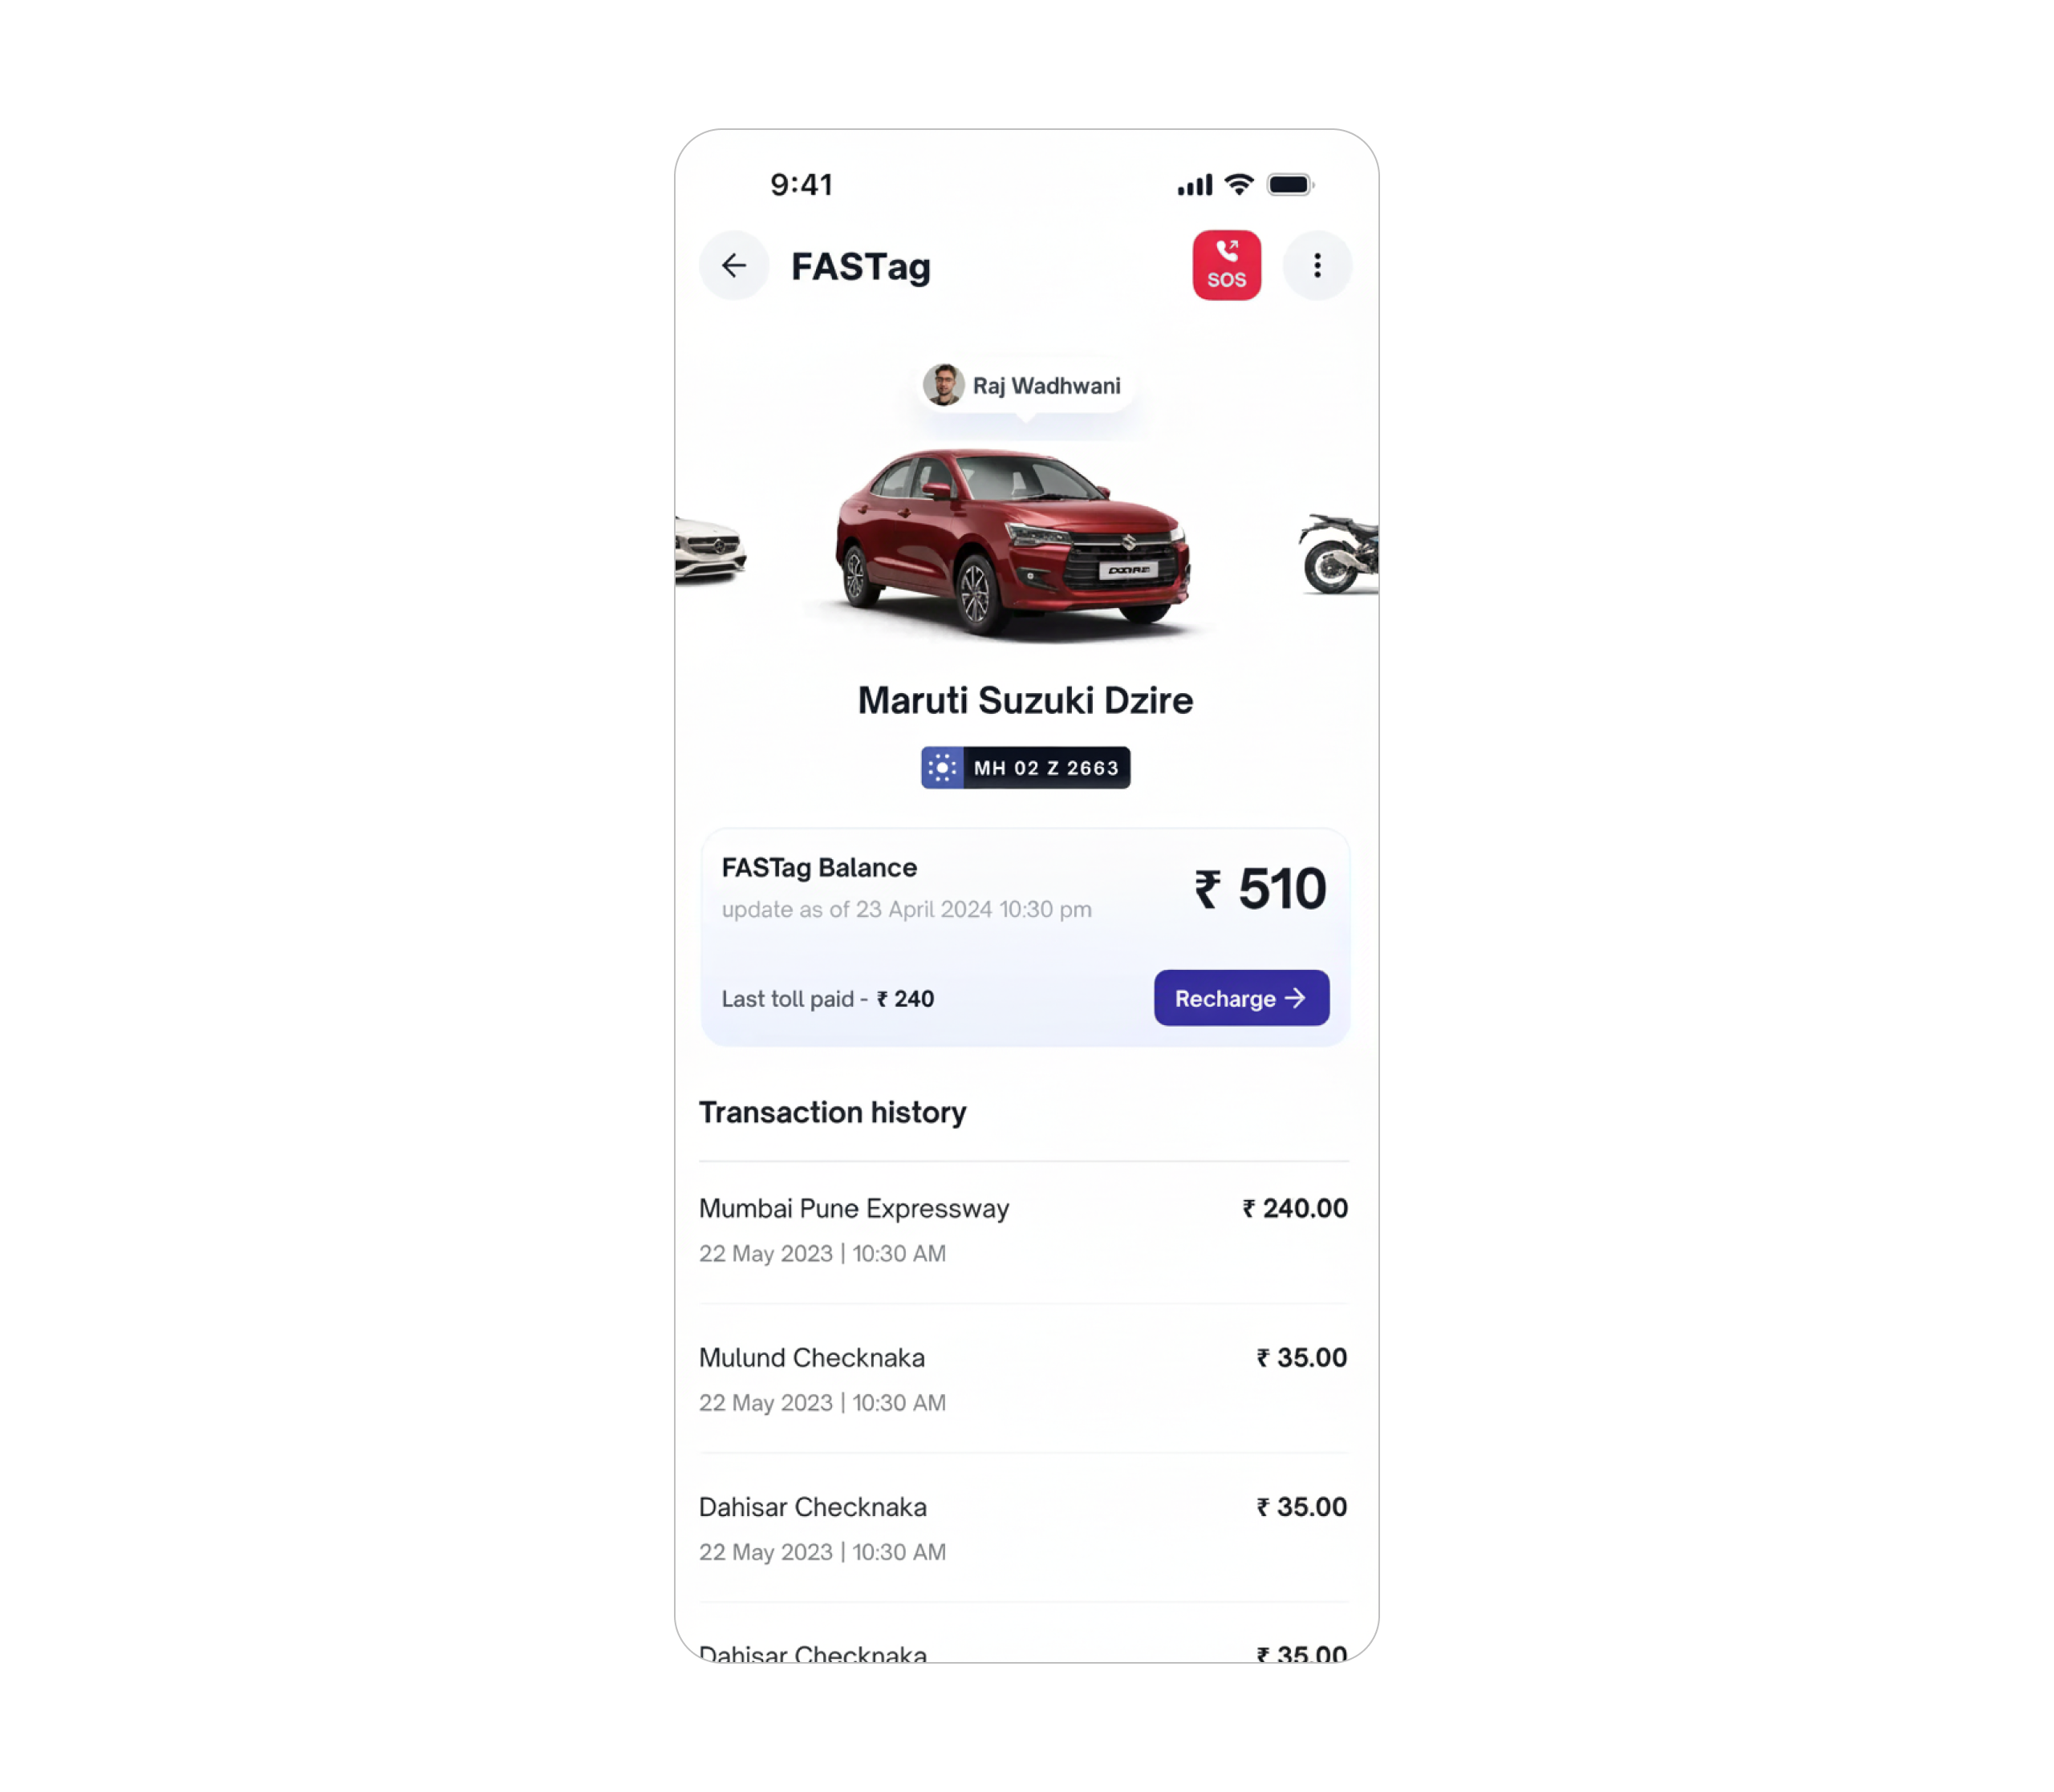Open the three-dot more options menu

click(x=1317, y=266)
